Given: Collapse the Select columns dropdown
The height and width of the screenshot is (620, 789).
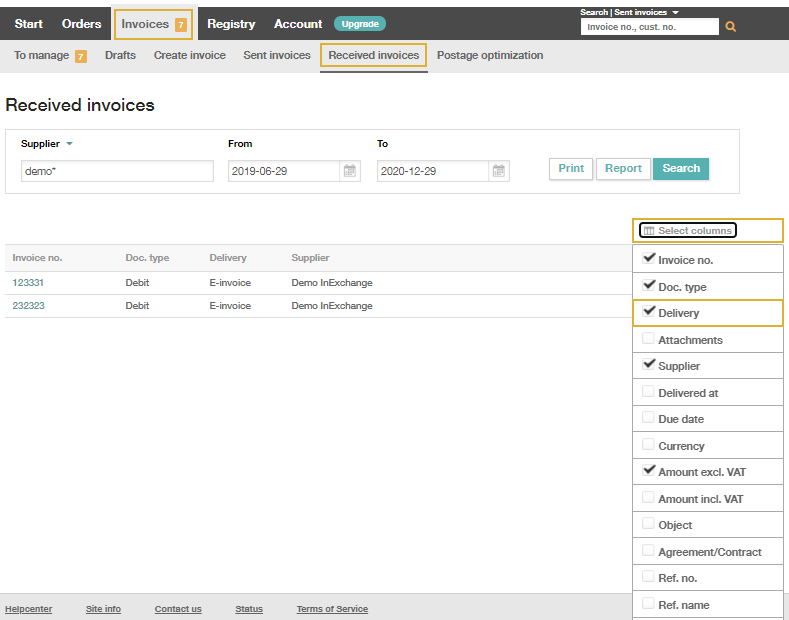Looking at the screenshot, I should [x=688, y=230].
